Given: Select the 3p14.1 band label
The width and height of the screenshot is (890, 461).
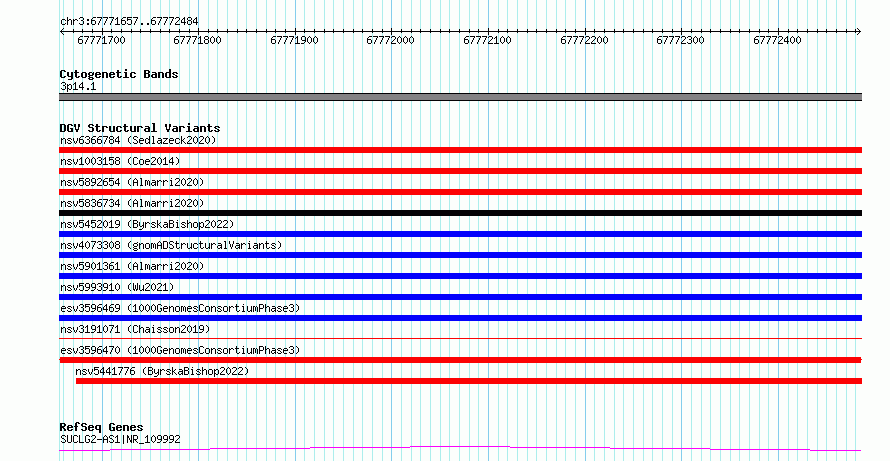Looking at the screenshot, I should 78,87.
